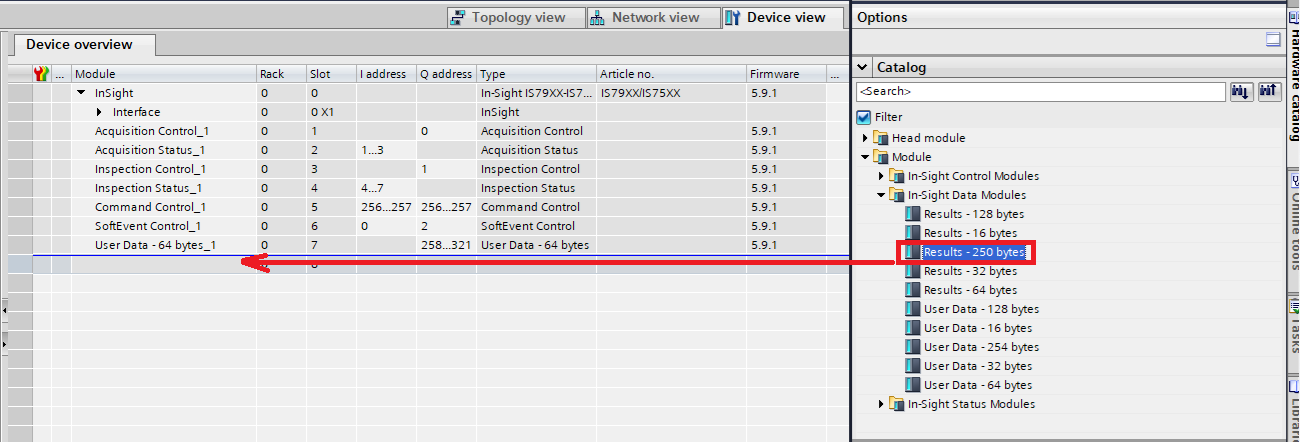Click the I address cell 1...3
Image resolution: width=1300 pixels, height=442 pixels.
pyautogui.click(x=387, y=150)
